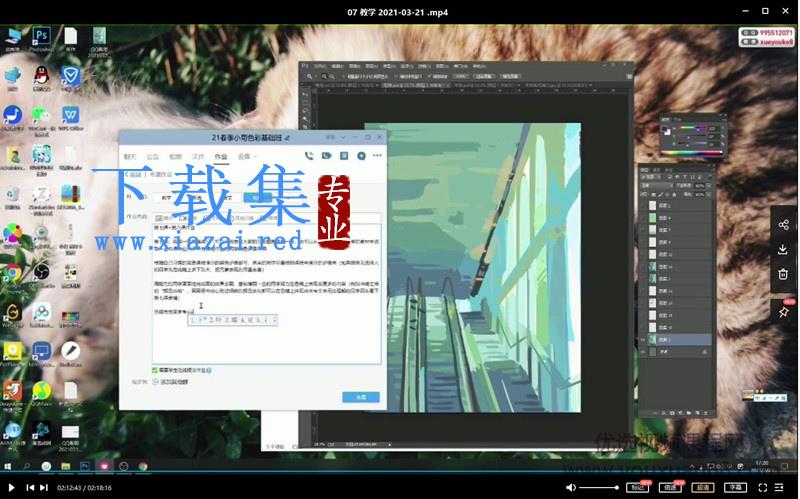Open the Windows Start menu in recorded taskbar
The height and width of the screenshot is (499, 800).
coord(7,466)
